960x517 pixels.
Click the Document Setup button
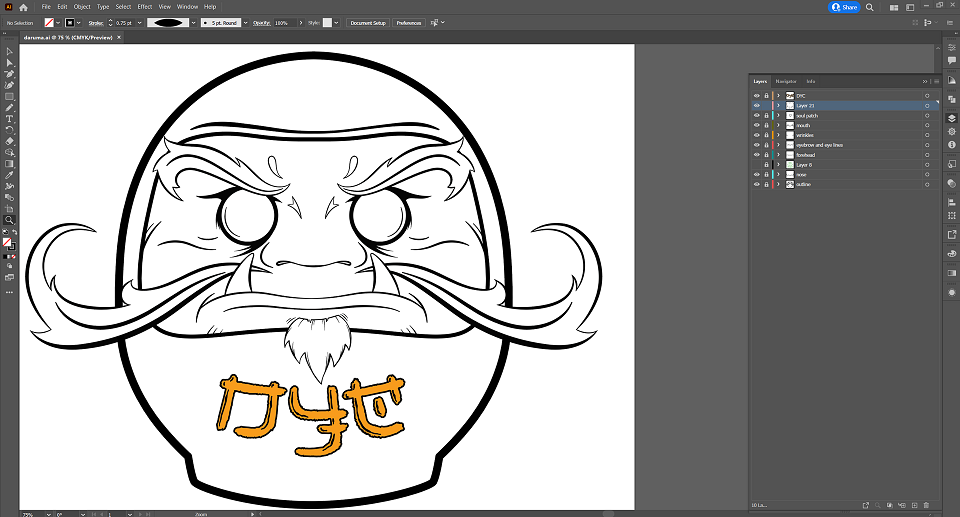[368, 23]
